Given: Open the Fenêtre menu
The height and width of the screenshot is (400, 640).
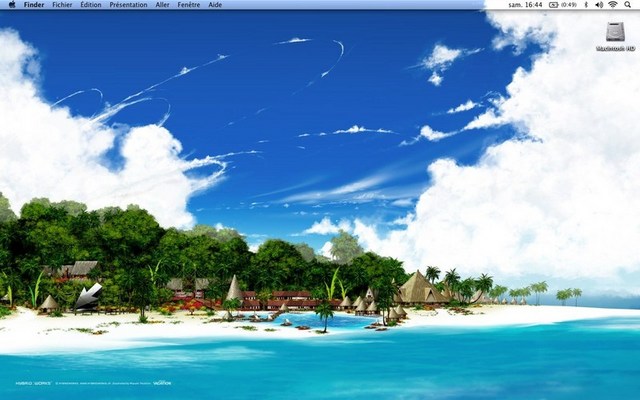Looking at the screenshot, I should pyautogui.click(x=189, y=5).
